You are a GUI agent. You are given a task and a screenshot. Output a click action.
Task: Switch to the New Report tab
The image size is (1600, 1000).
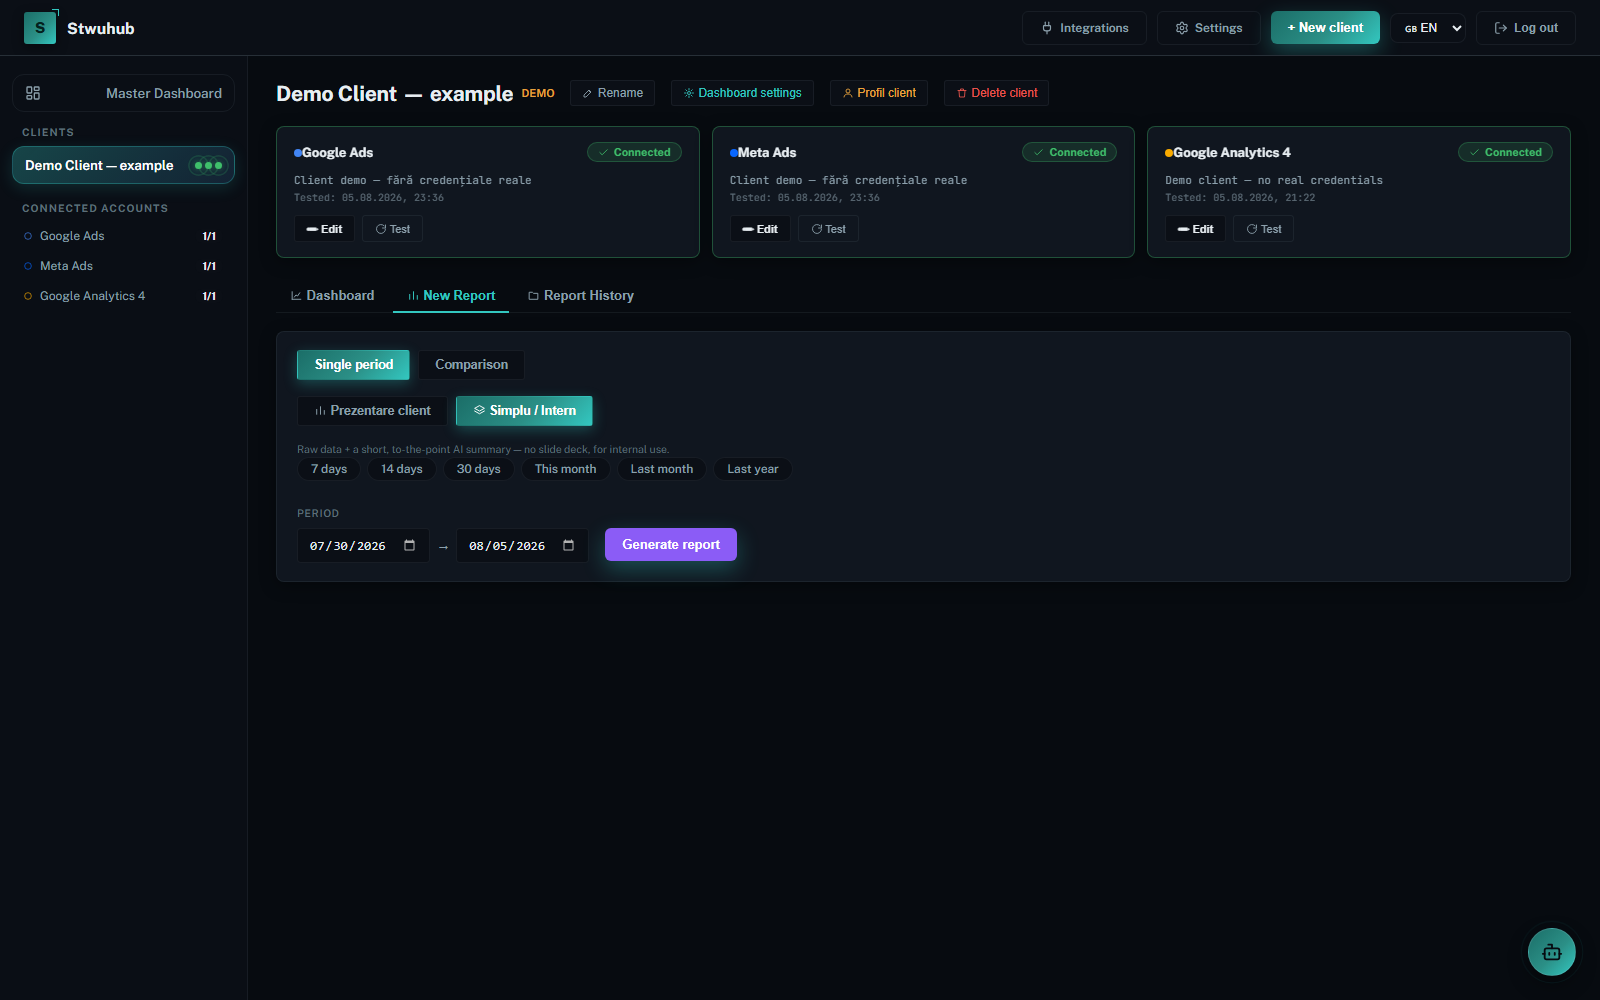[451, 295]
